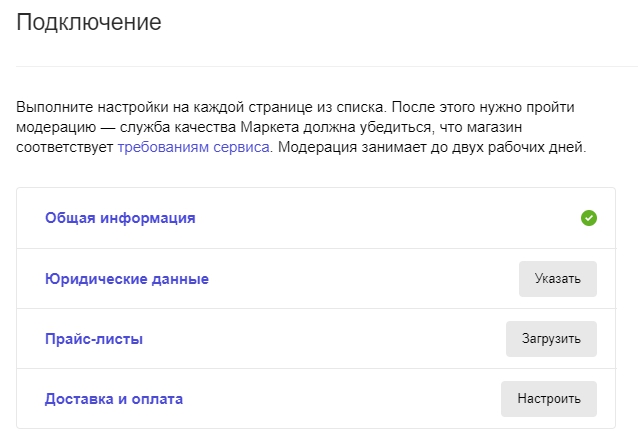638x441 pixels.
Task: Click the Настроить button for delivery
Action: pyautogui.click(x=548, y=399)
